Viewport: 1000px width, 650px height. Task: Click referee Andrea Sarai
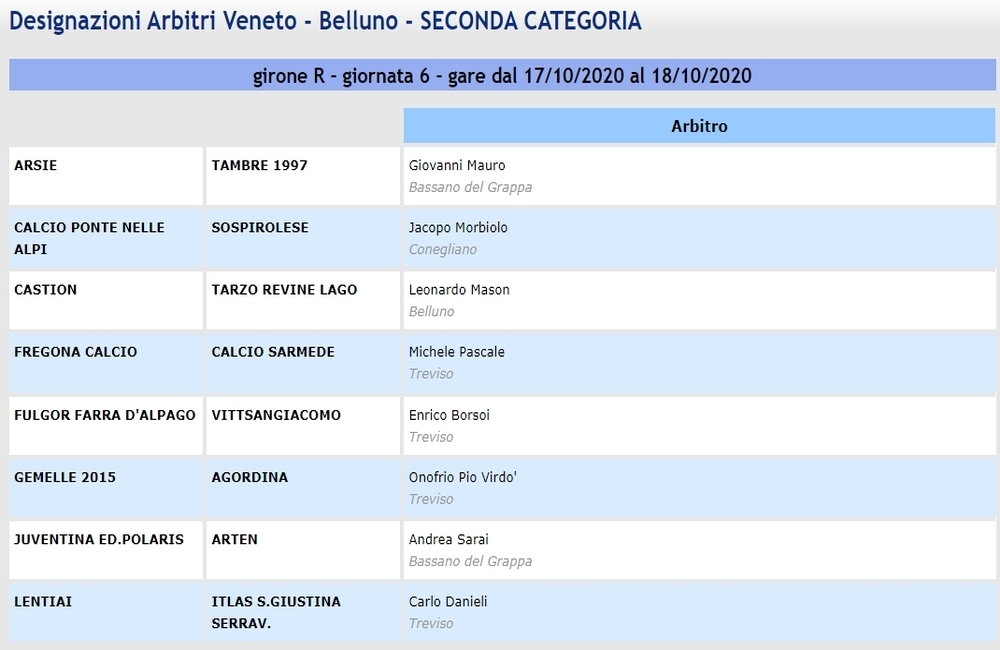click(448, 540)
